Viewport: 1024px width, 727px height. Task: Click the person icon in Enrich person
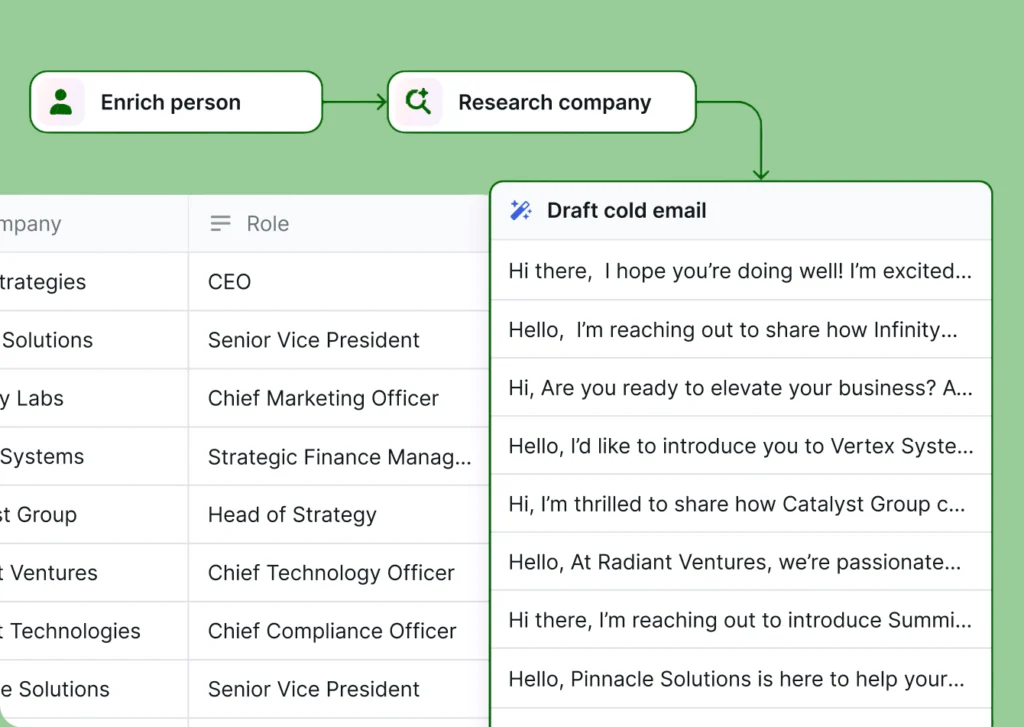[61, 102]
